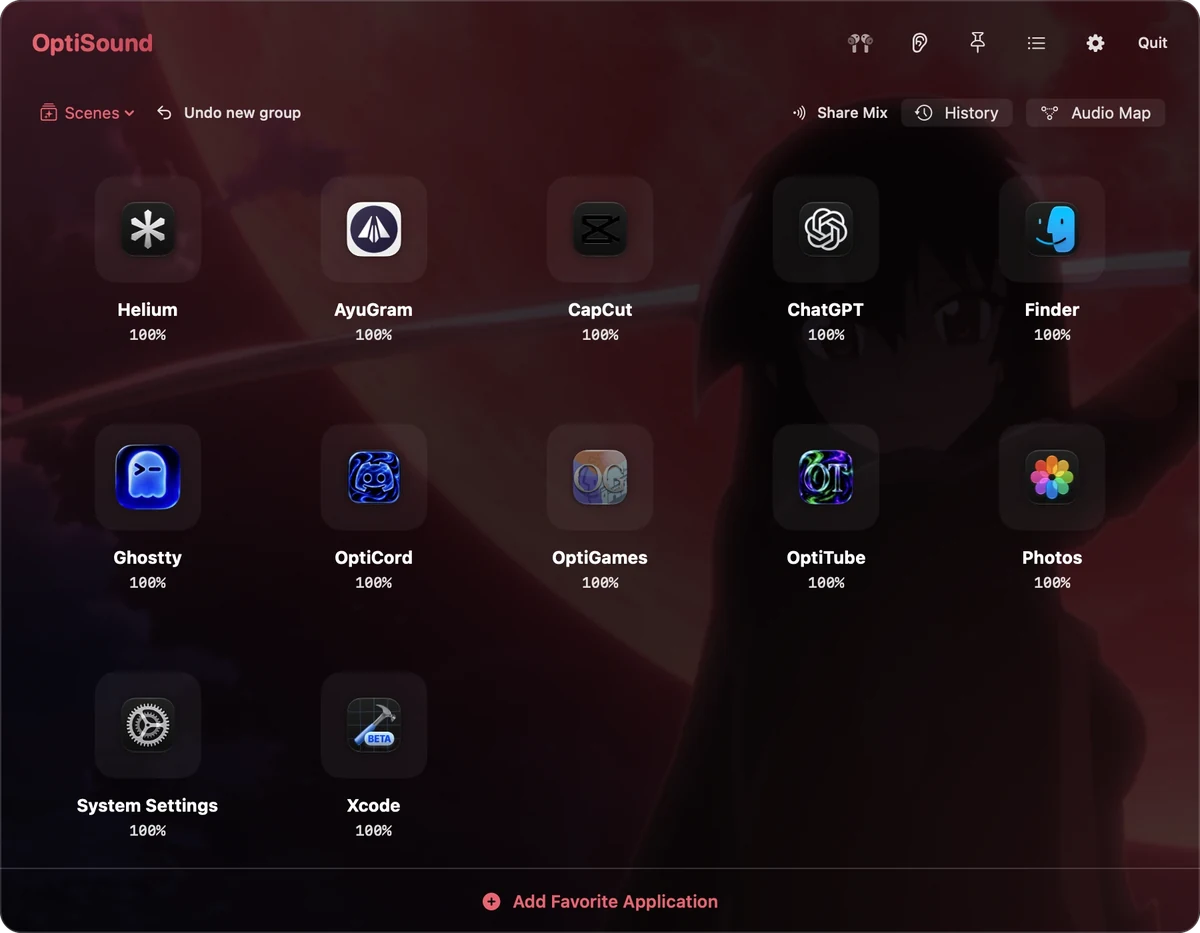
Task: Click the System Settings label
Action: click(x=148, y=806)
